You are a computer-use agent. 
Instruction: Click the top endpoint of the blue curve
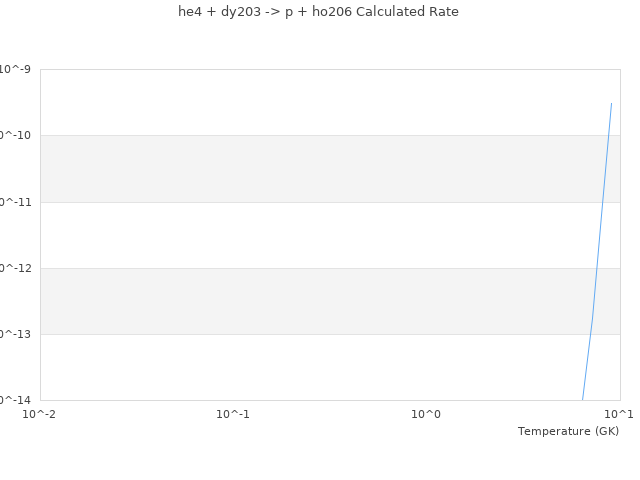pyautogui.click(x=611, y=103)
